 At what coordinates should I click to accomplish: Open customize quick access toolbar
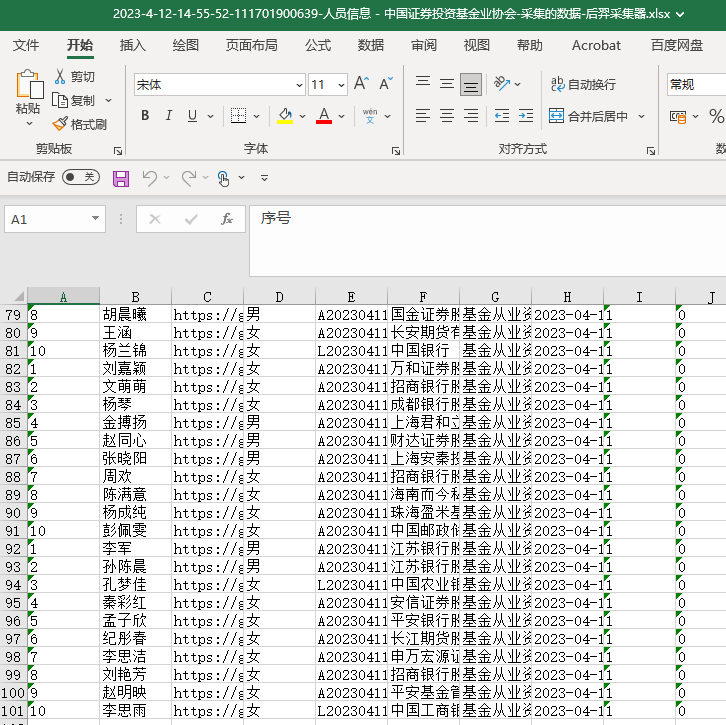coord(264,178)
